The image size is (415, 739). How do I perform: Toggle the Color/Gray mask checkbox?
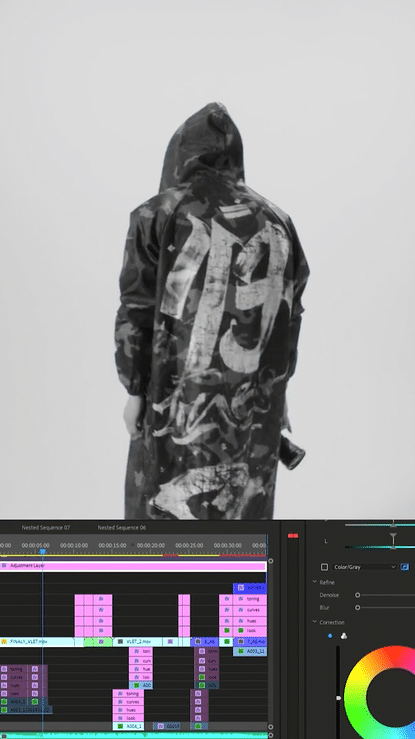[324, 567]
